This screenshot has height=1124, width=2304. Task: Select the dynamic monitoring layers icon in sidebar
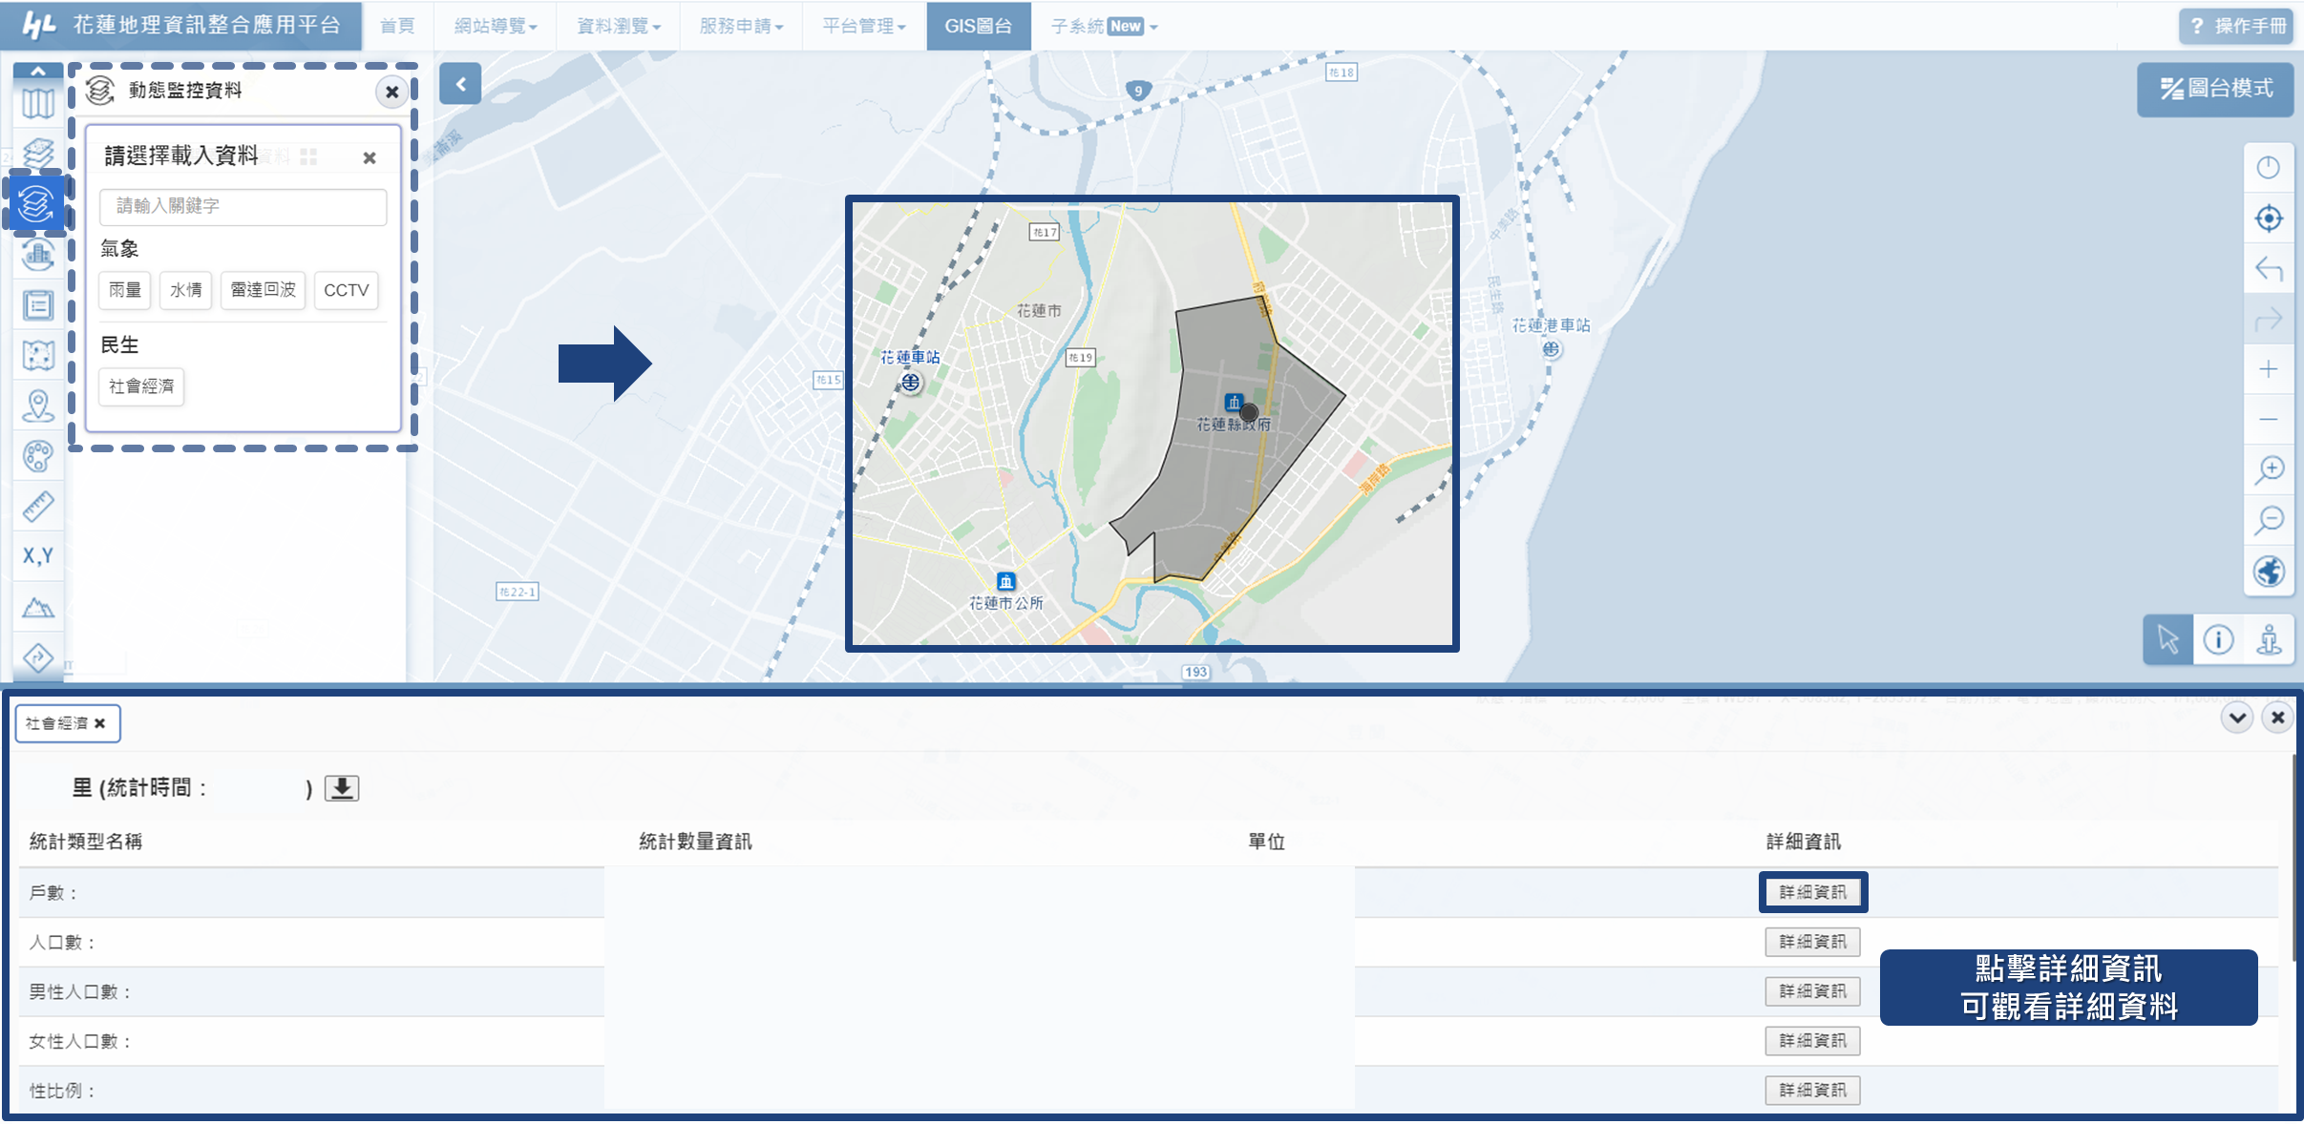tap(37, 203)
